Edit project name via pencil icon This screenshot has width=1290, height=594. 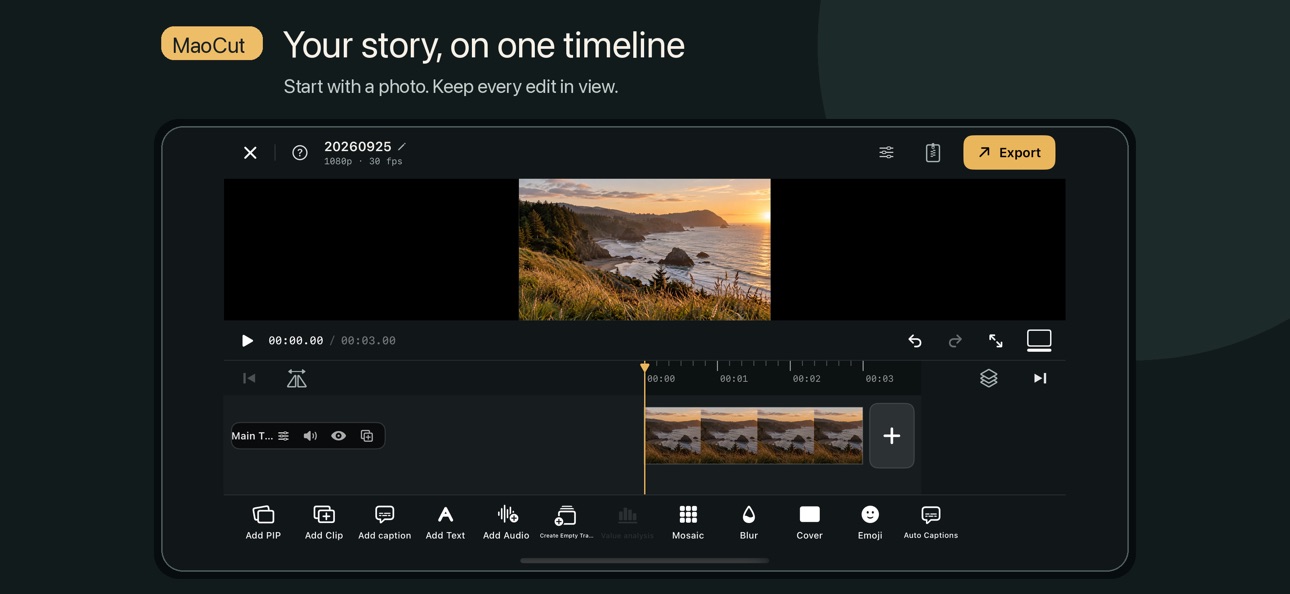402,146
